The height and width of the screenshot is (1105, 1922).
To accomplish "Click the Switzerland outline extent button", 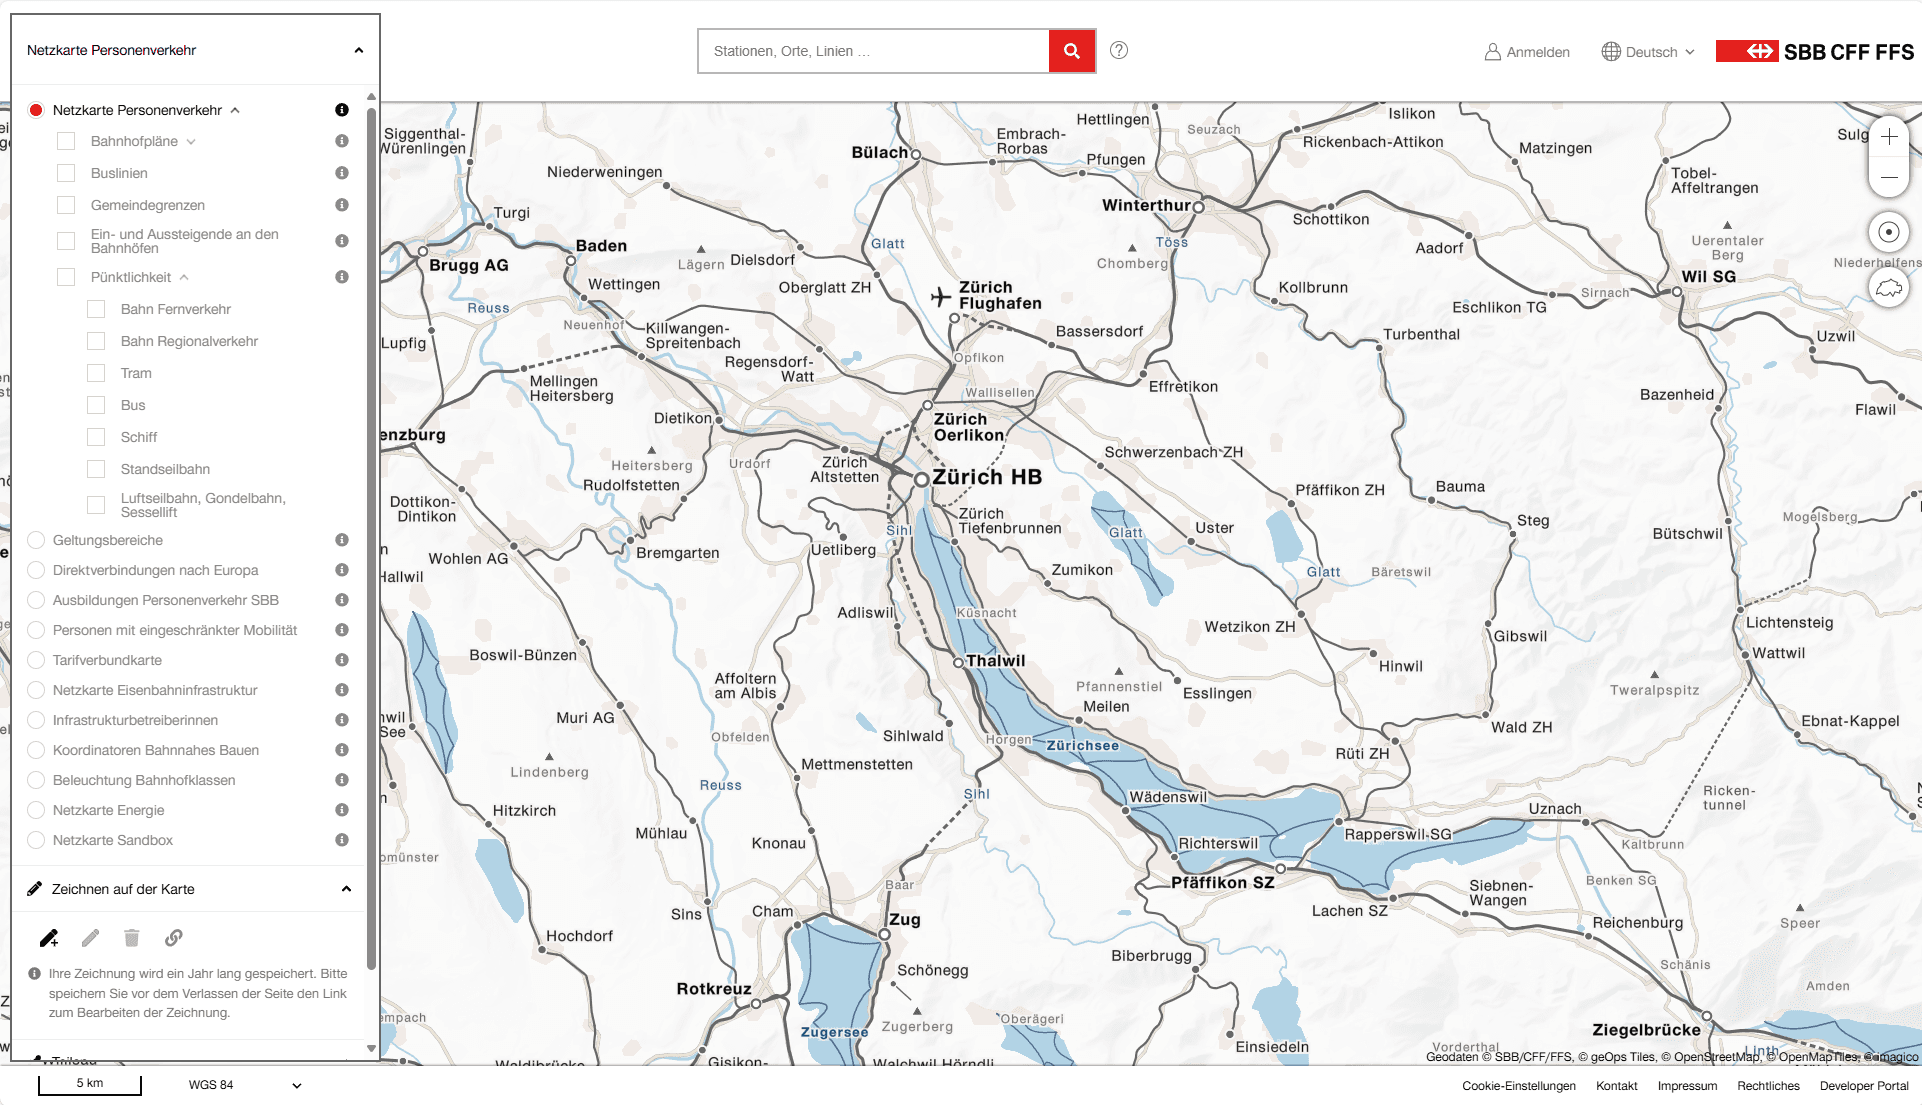I will tap(1888, 288).
